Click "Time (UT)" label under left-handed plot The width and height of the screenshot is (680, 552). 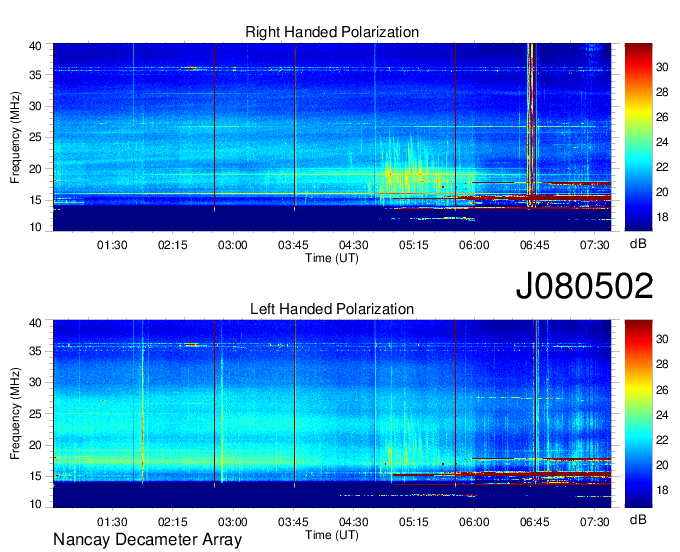coord(332,535)
